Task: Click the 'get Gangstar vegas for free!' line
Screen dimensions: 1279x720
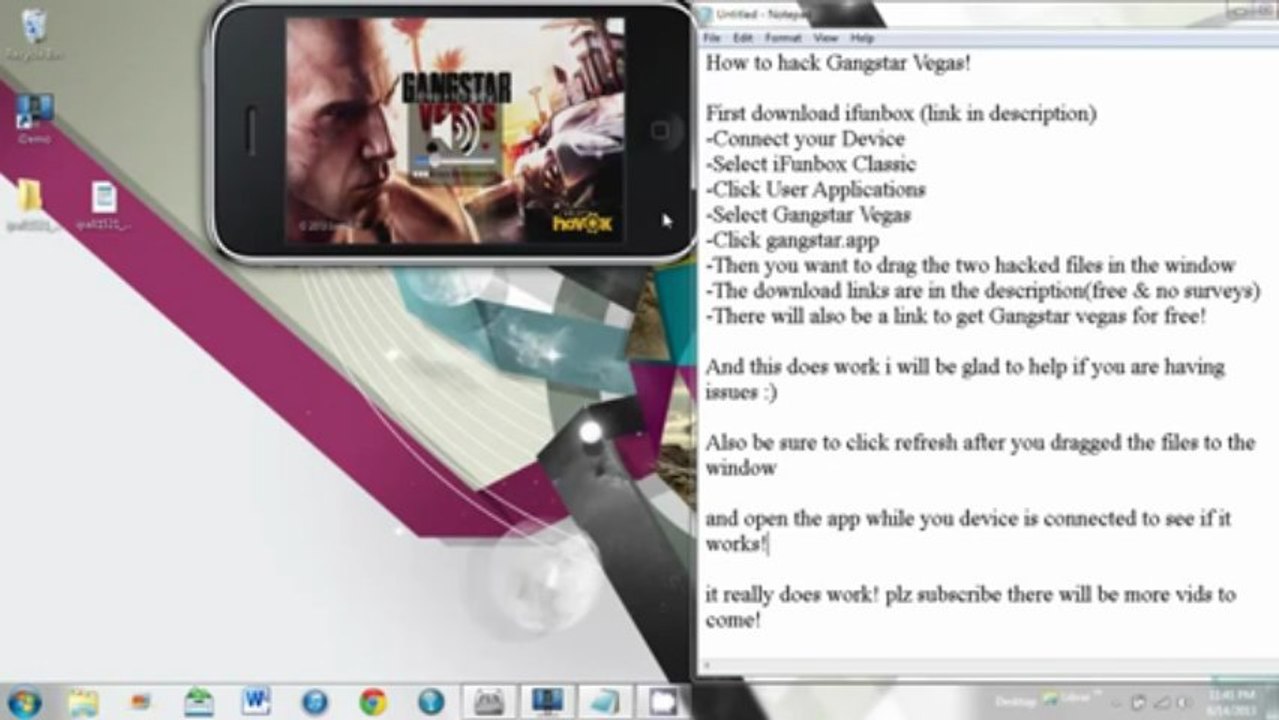Action: [x=956, y=316]
